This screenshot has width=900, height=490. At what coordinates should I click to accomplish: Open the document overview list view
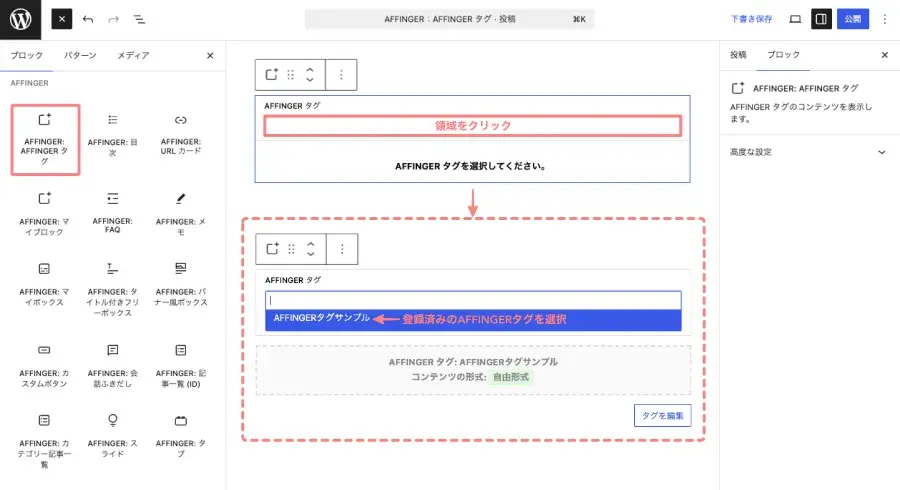point(139,19)
